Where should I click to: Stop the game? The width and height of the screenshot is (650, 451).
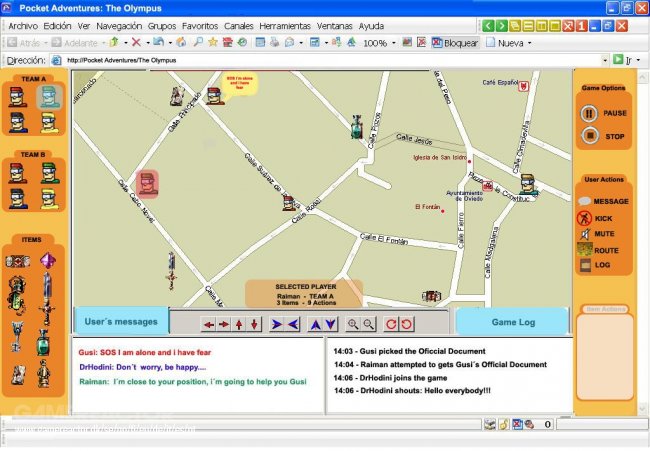point(589,136)
